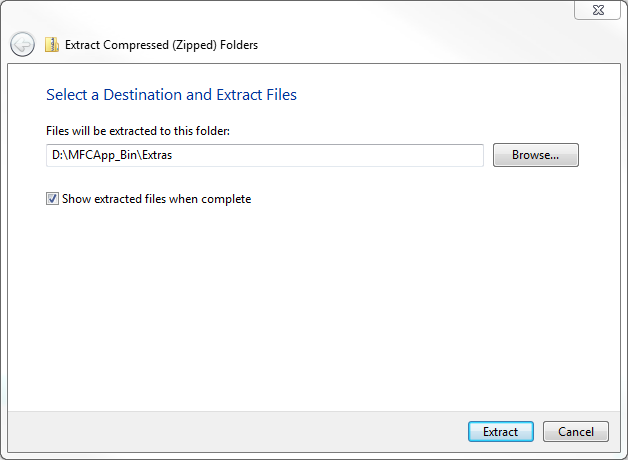Image resolution: width=628 pixels, height=460 pixels.
Task: Cancel the extraction dialog
Action: 575,432
